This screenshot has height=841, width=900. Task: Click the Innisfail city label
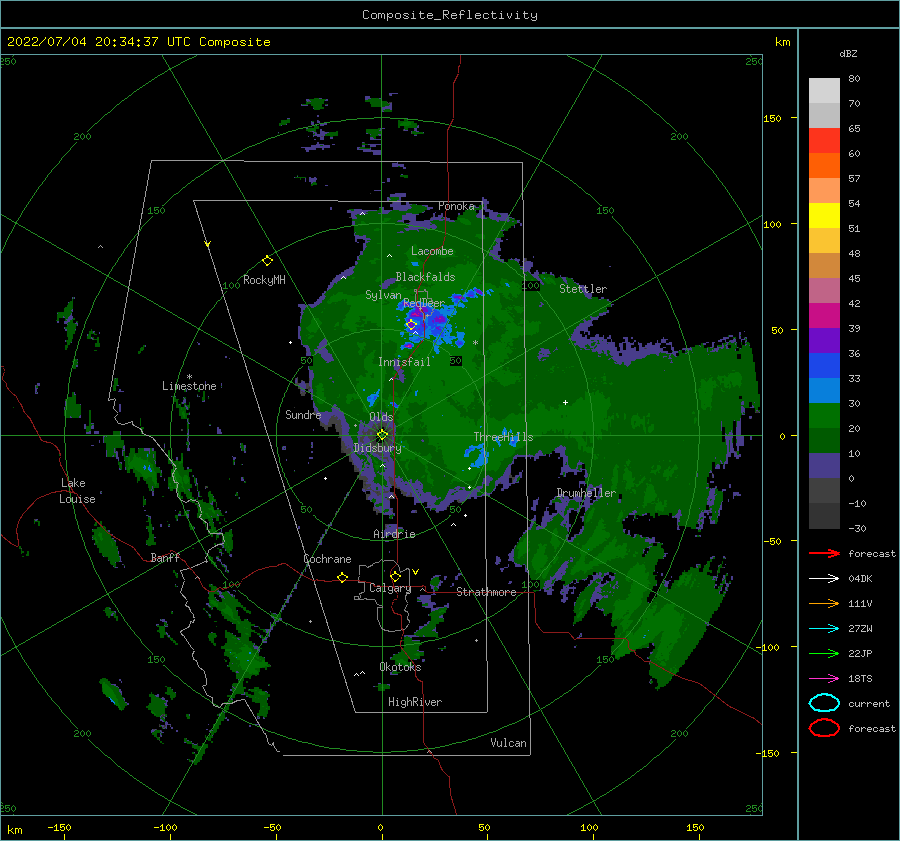click(x=404, y=362)
